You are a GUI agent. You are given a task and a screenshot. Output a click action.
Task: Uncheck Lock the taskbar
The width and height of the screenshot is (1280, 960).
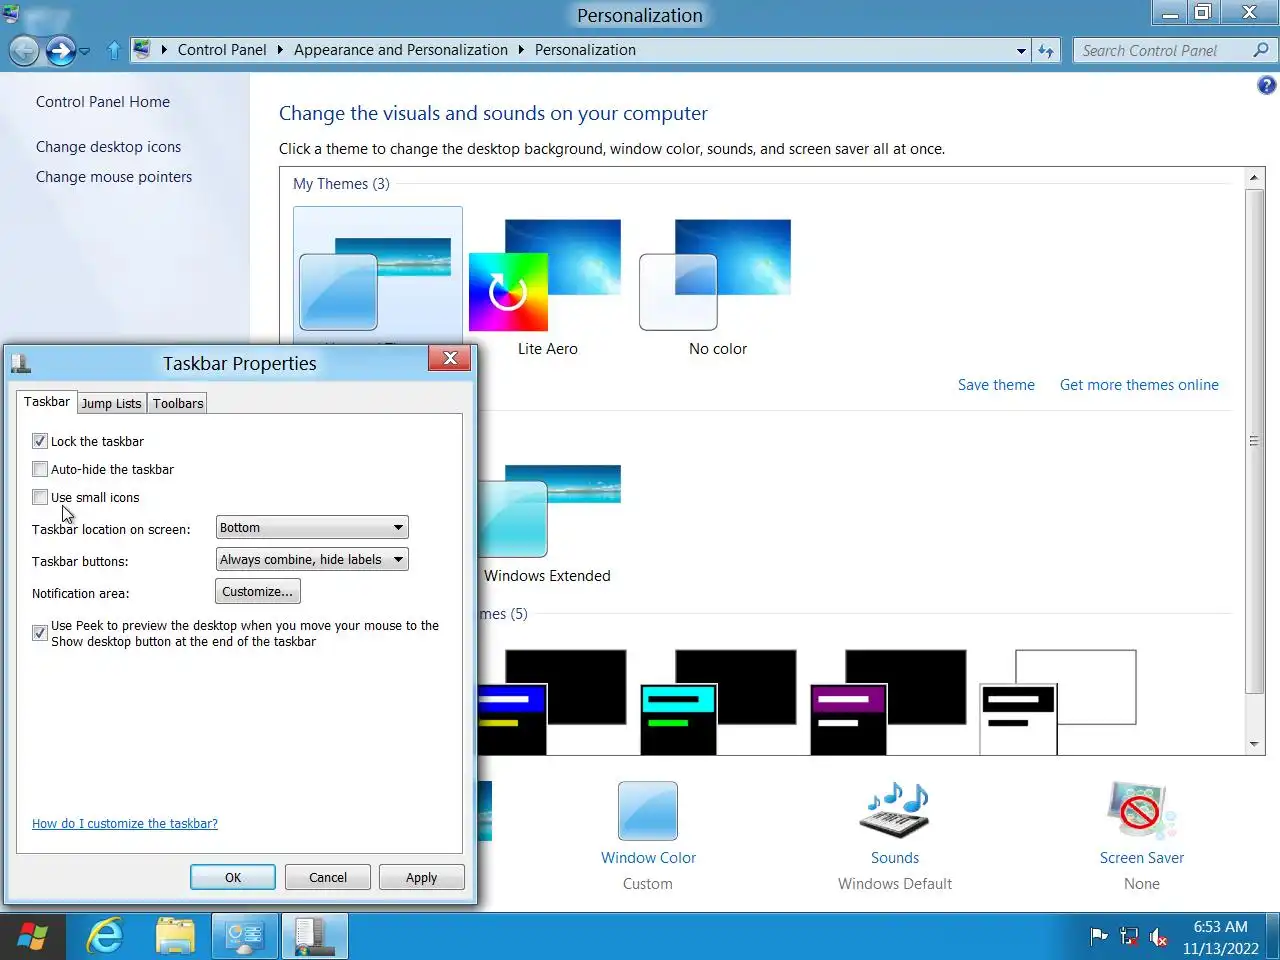(x=40, y=441)
